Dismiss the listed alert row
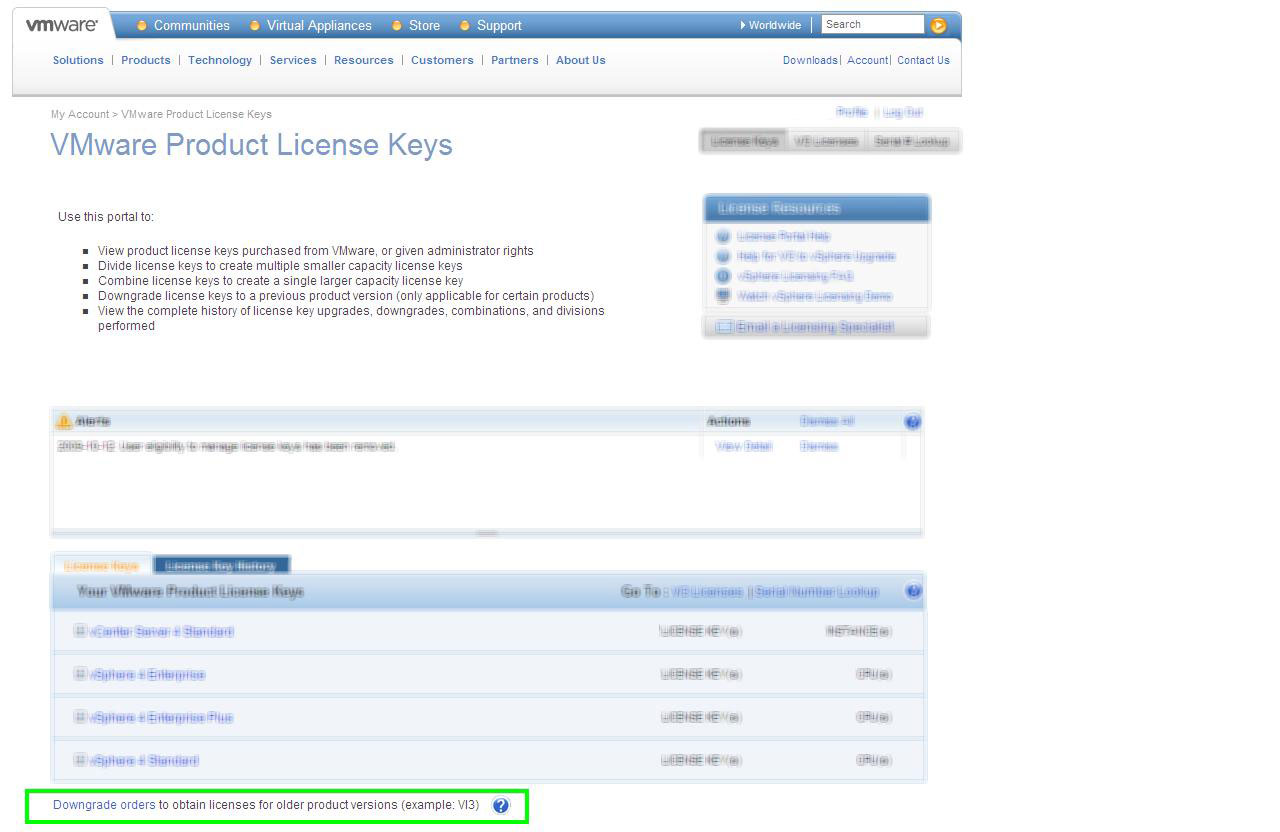 coord(819,446)
